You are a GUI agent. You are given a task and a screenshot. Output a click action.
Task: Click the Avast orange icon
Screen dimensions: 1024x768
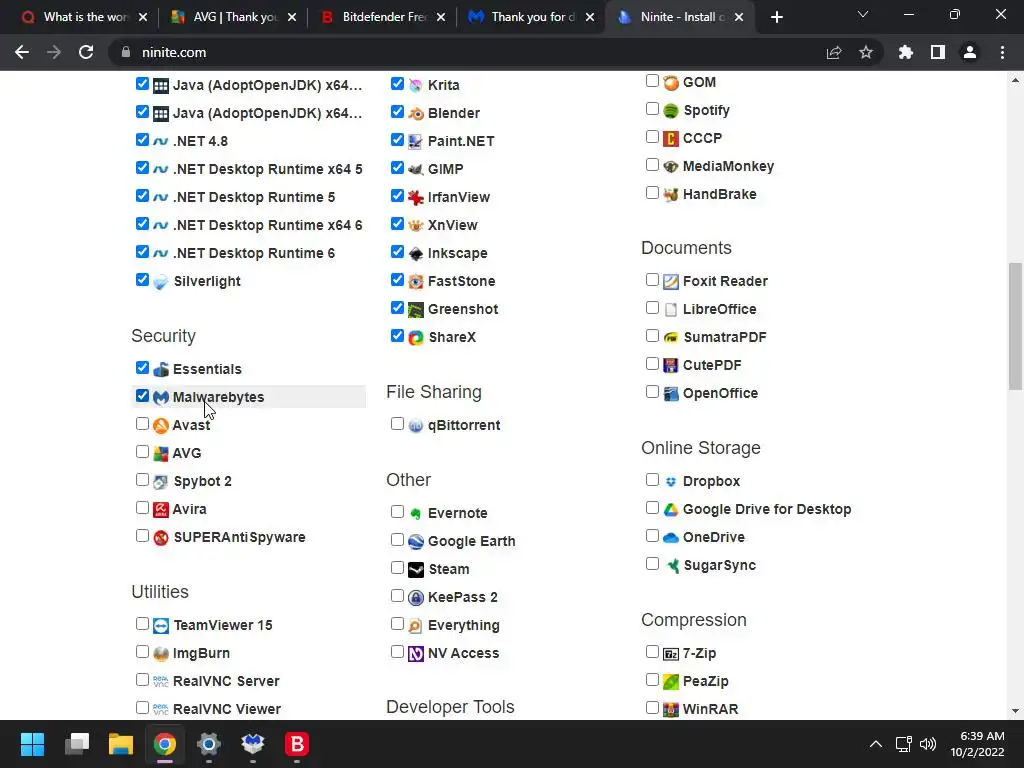[161, 425]
